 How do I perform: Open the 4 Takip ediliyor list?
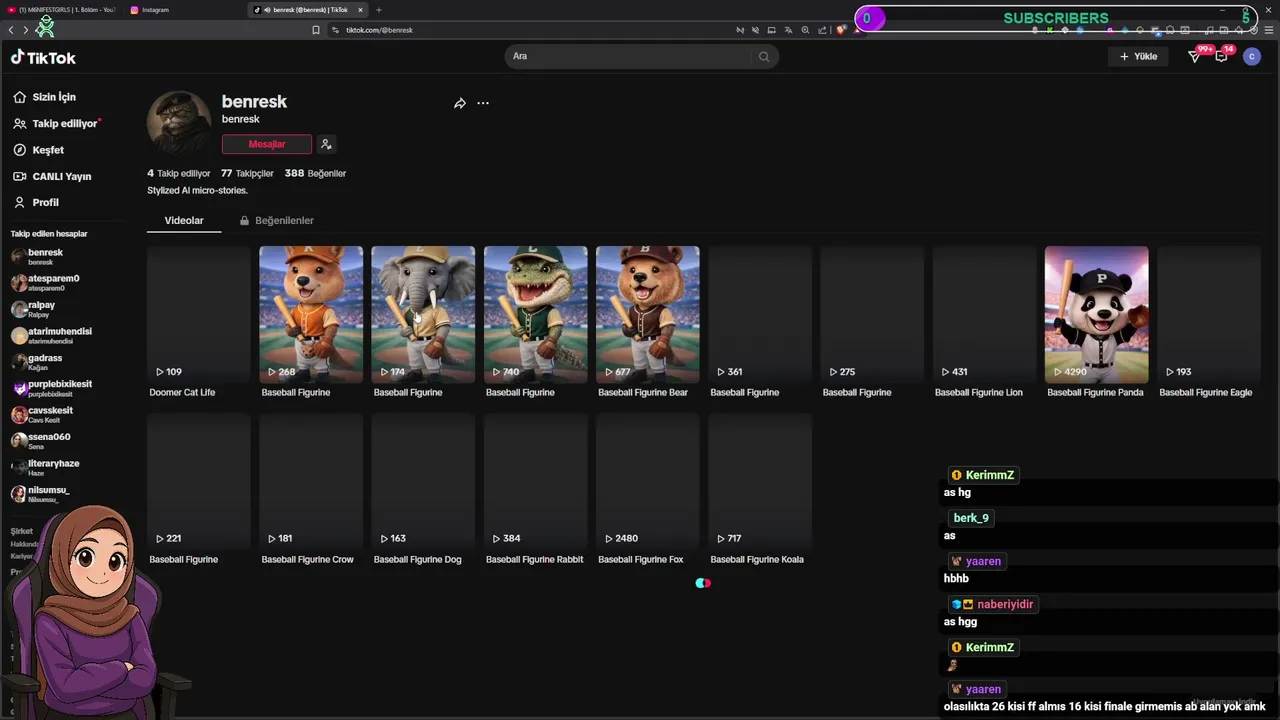[x=179, y=173]
